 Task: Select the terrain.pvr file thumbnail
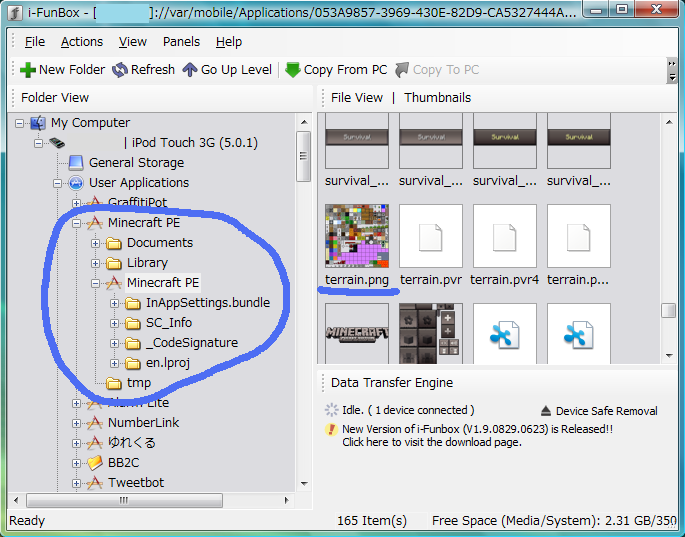click(431, 236)
